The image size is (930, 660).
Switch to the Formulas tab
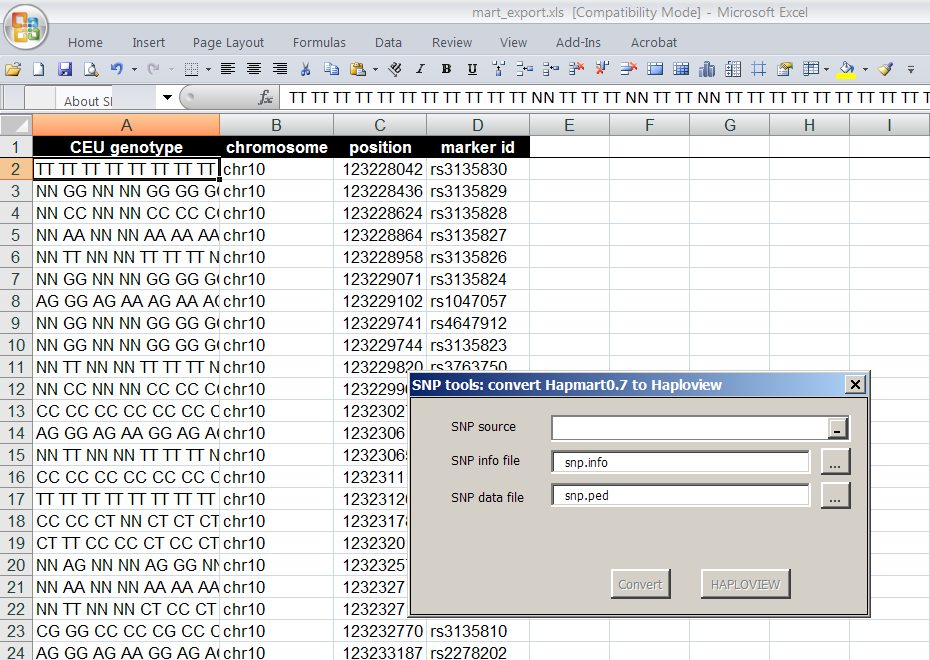[319, 43]
